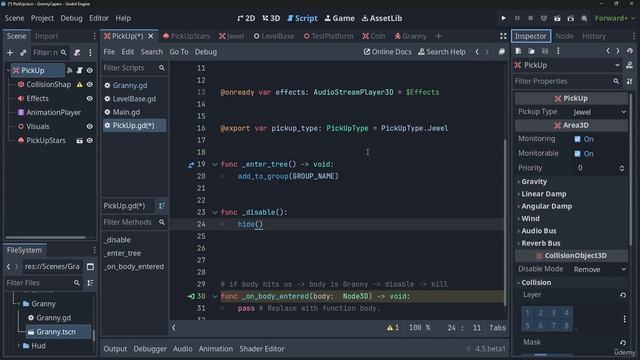Viewport: 640px width, 360px height.
Task: Run the current scene with clapper icon
Action: point(557,18)
